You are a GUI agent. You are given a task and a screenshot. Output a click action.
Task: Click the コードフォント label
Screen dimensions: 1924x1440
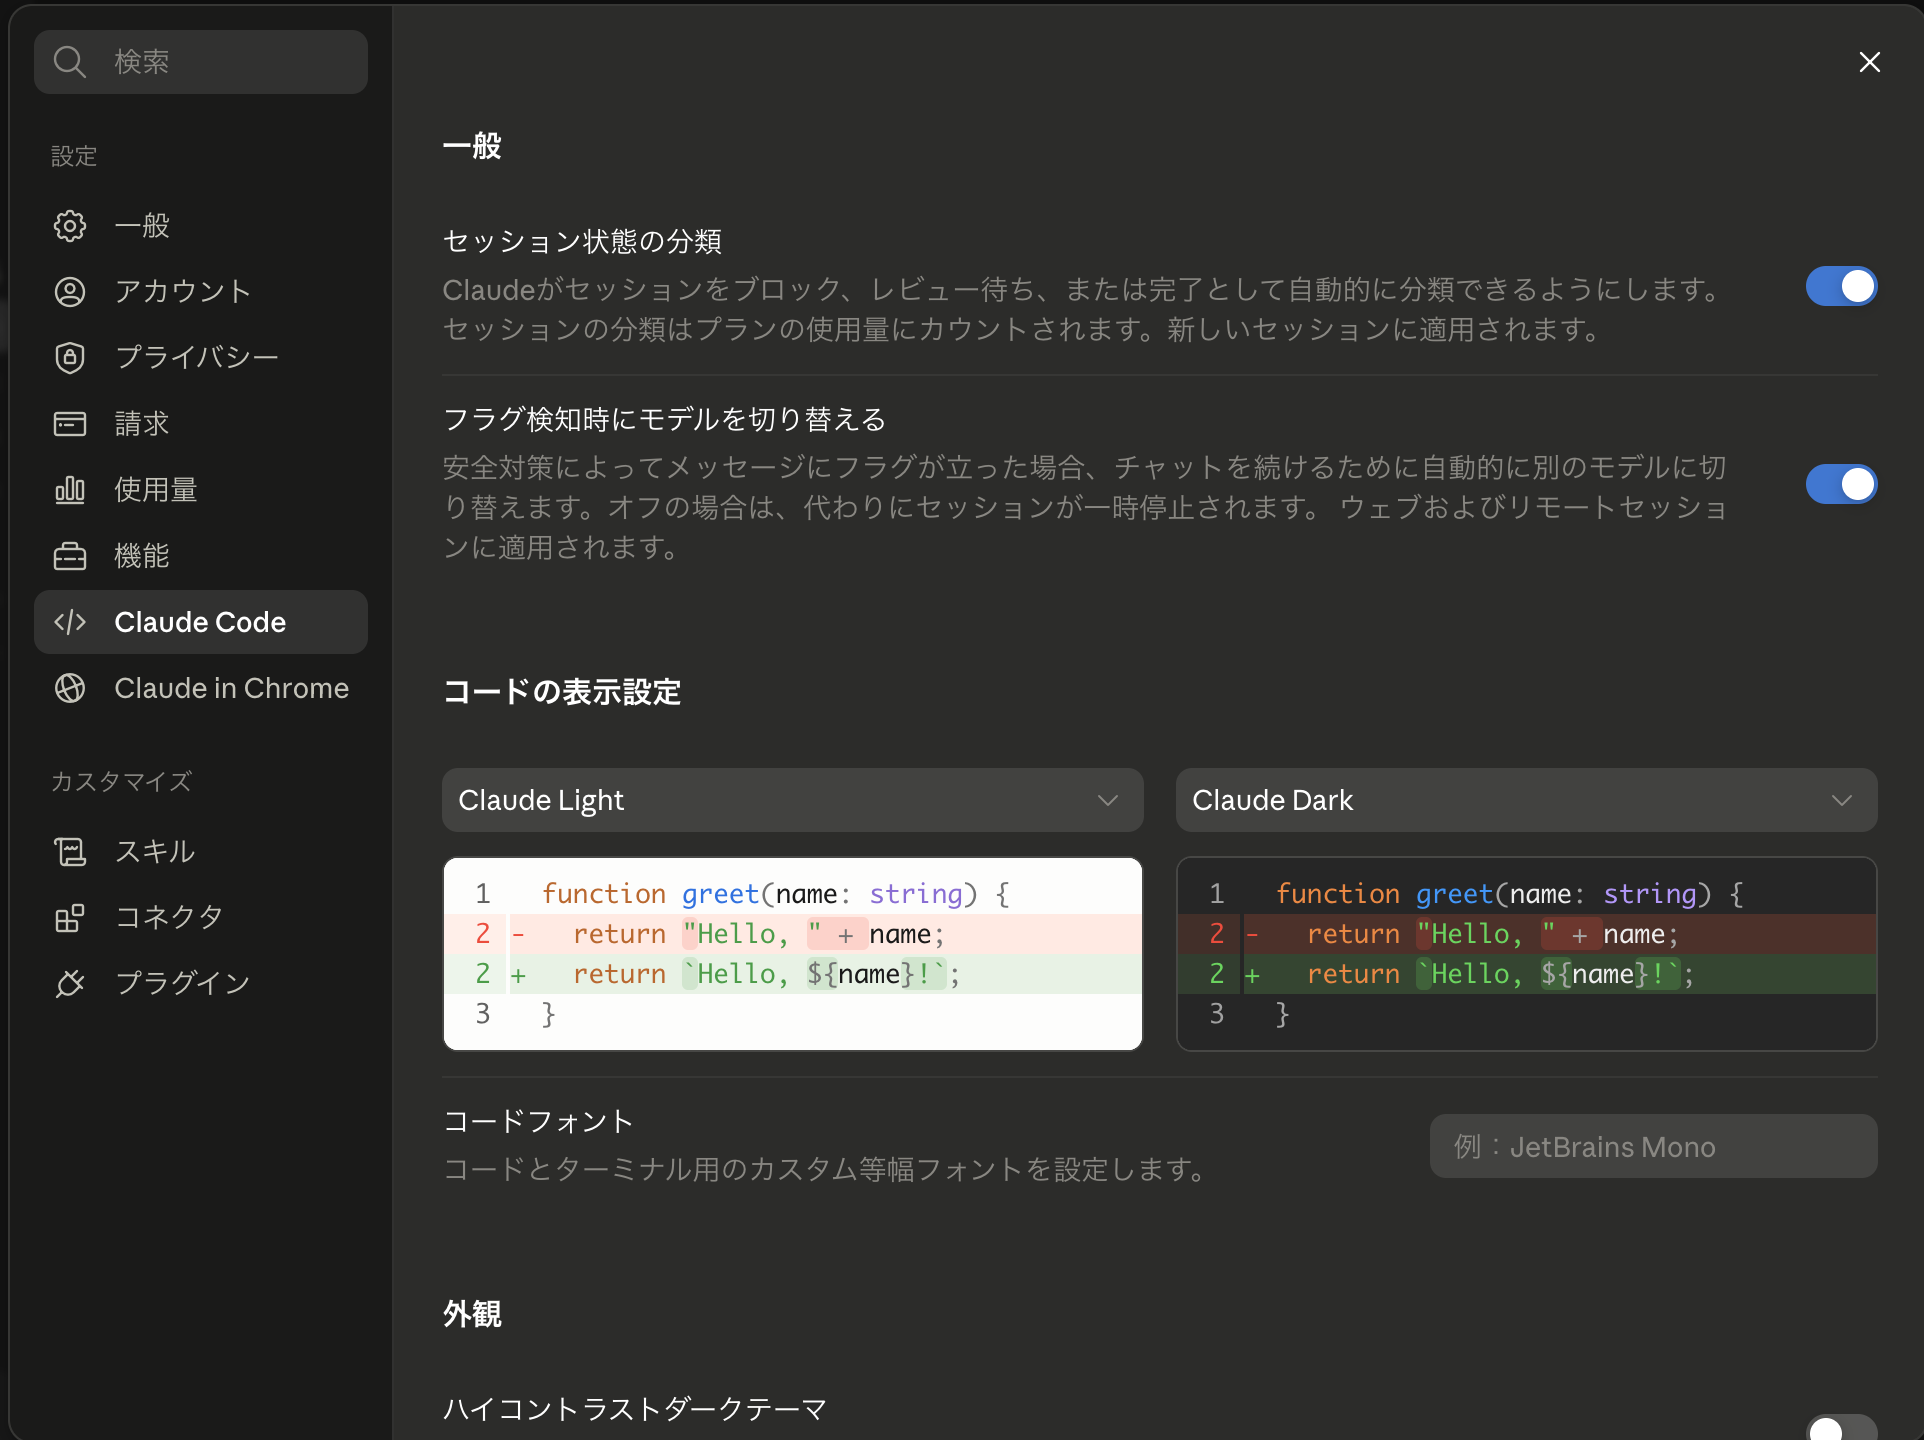(x=538, y=1122)
